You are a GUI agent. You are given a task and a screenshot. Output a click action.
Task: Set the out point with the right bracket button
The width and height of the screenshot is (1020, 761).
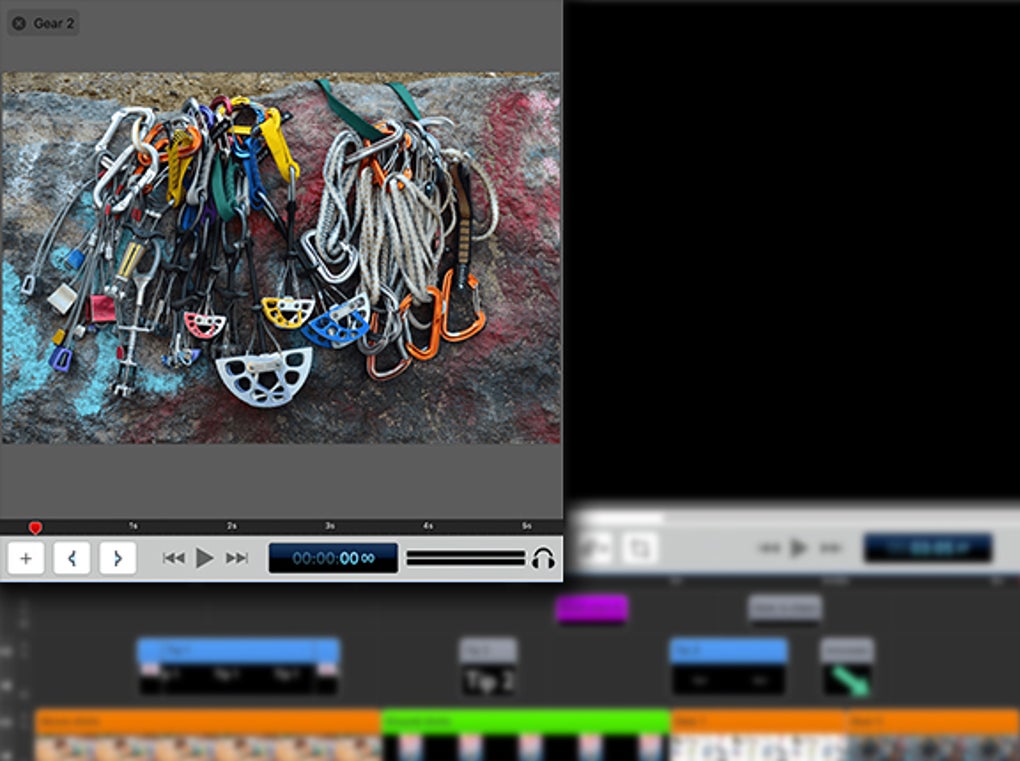(x=118, y=558)
